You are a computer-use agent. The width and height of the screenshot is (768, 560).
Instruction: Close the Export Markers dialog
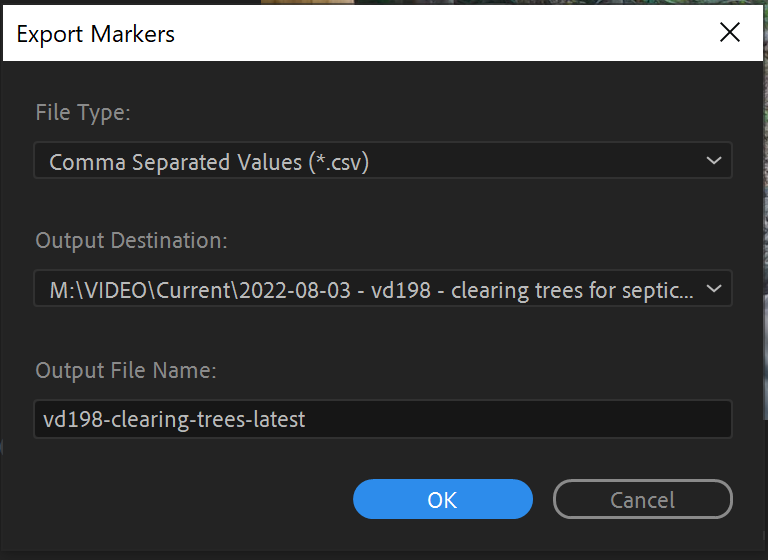(730, 32)
